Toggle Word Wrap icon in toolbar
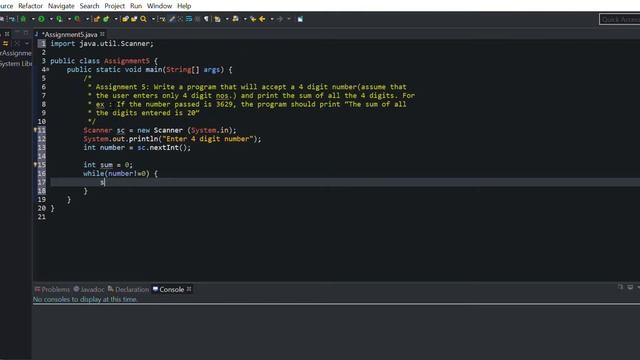 [189, 19]
